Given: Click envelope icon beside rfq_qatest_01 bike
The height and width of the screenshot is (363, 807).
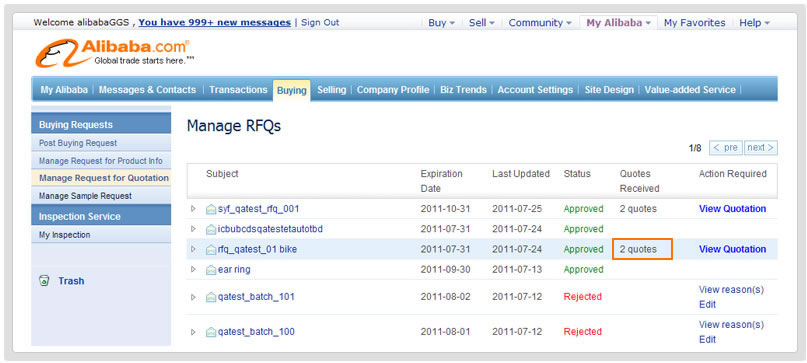Looking at the screenshot, I should (211, 249).
